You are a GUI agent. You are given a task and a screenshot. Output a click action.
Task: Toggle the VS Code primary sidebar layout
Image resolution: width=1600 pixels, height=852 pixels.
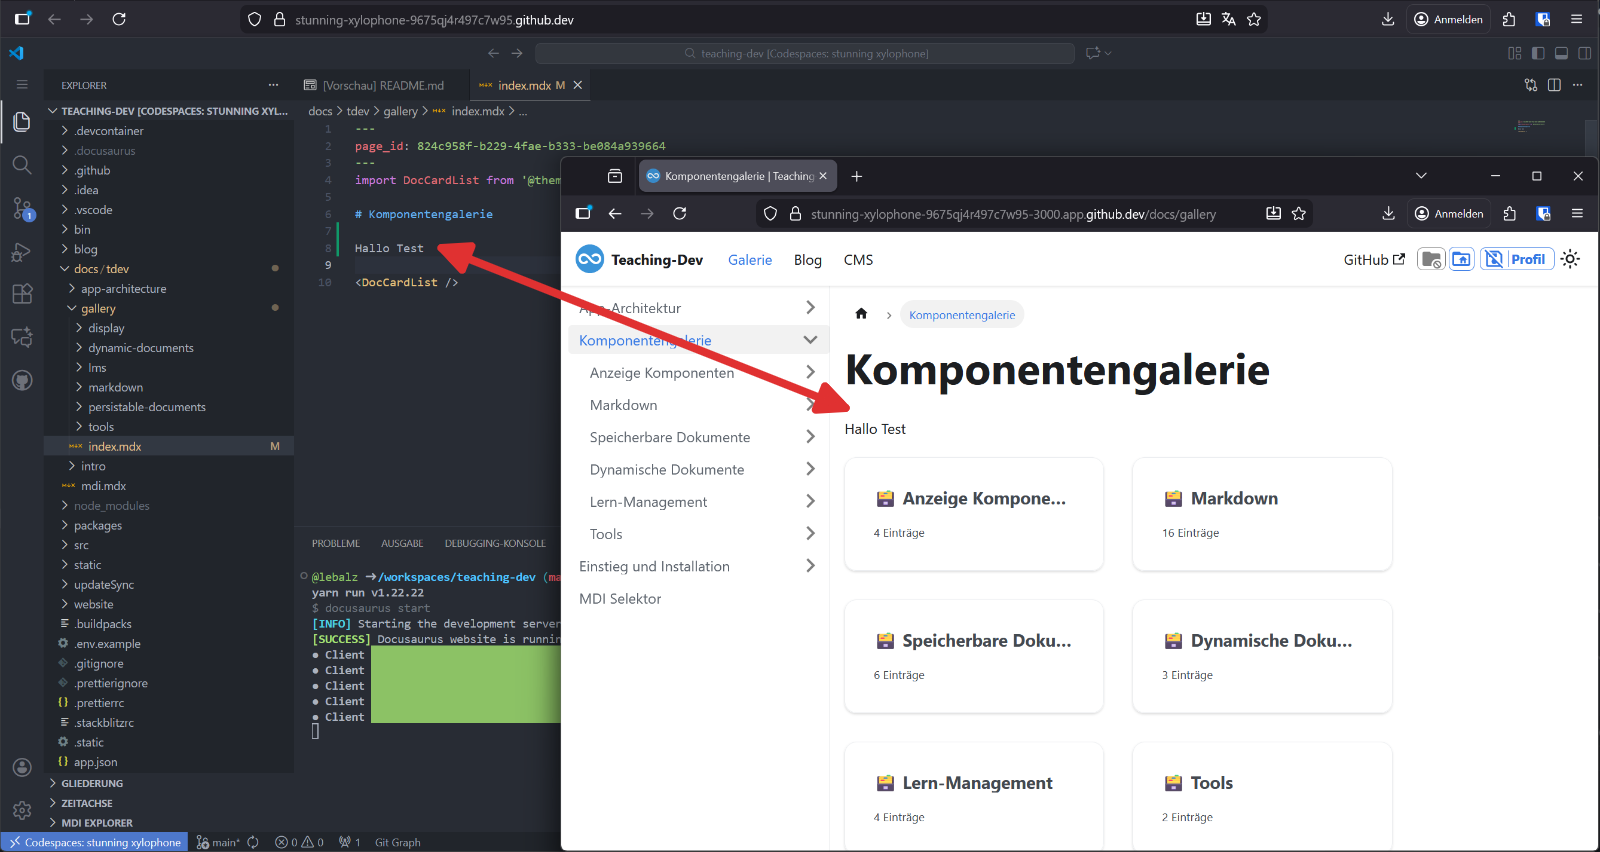[1538, 53]
